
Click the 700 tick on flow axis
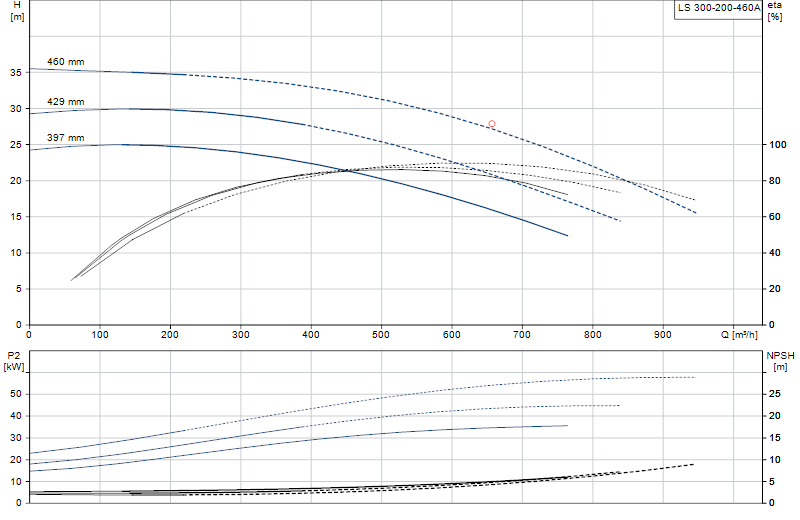[522, 335]
